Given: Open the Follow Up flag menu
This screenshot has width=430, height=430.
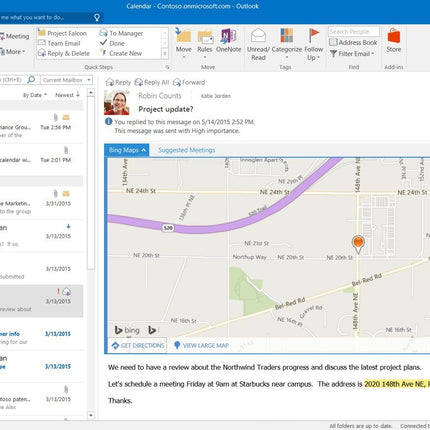Looking at the screenshot, I should pos(313,45).
